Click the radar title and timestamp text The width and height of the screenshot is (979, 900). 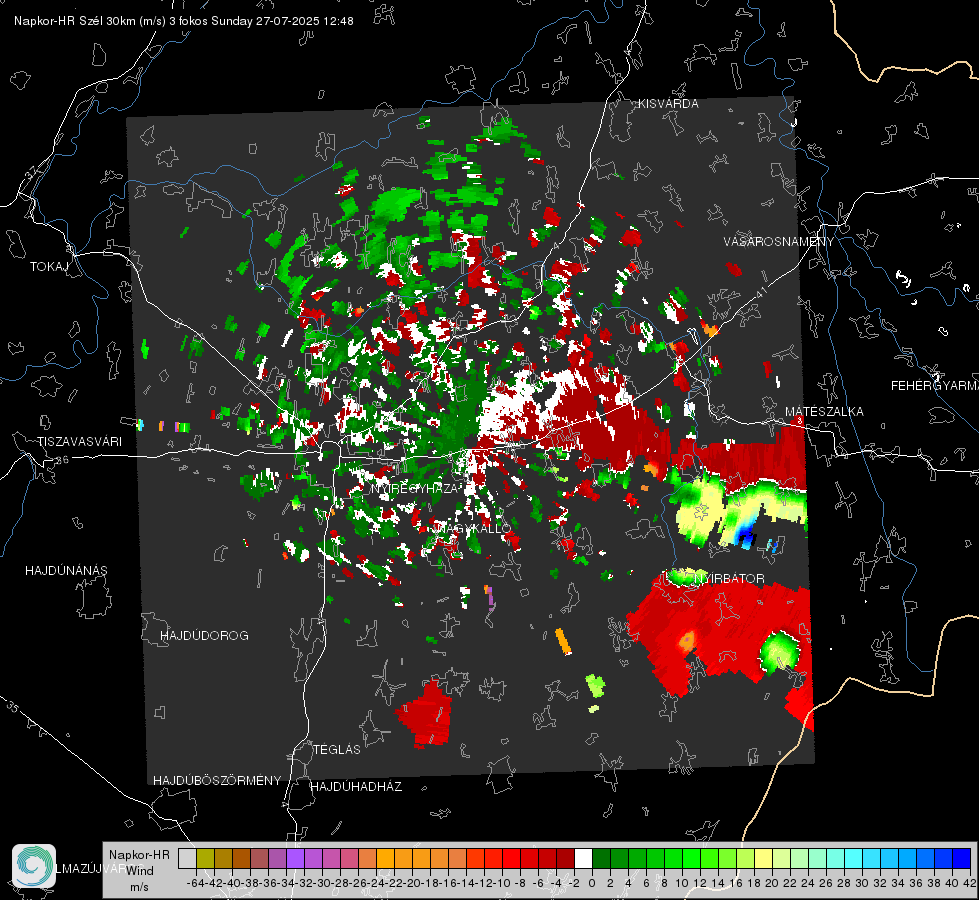point(184,21)
